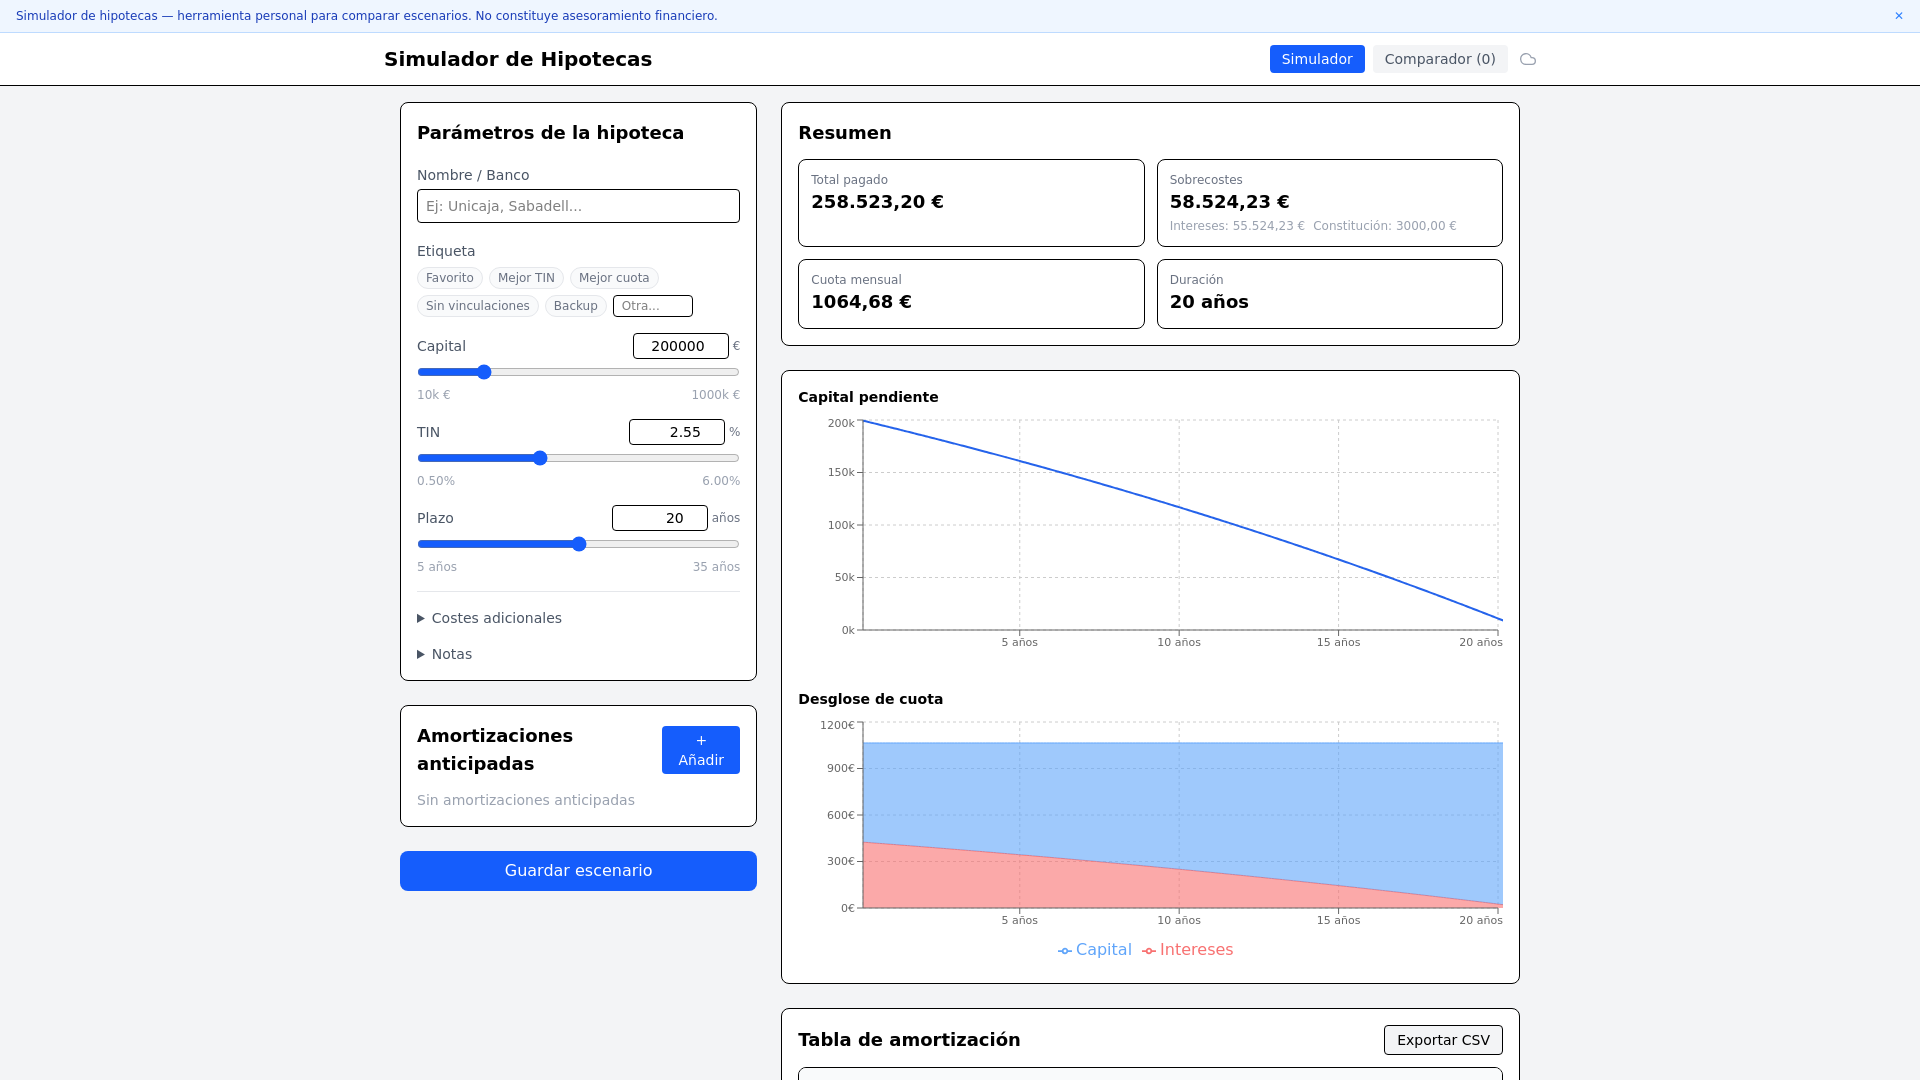Click the Simulador de Hipotecas title
Screen dimensions: 1920x1080
coord(518,59)
